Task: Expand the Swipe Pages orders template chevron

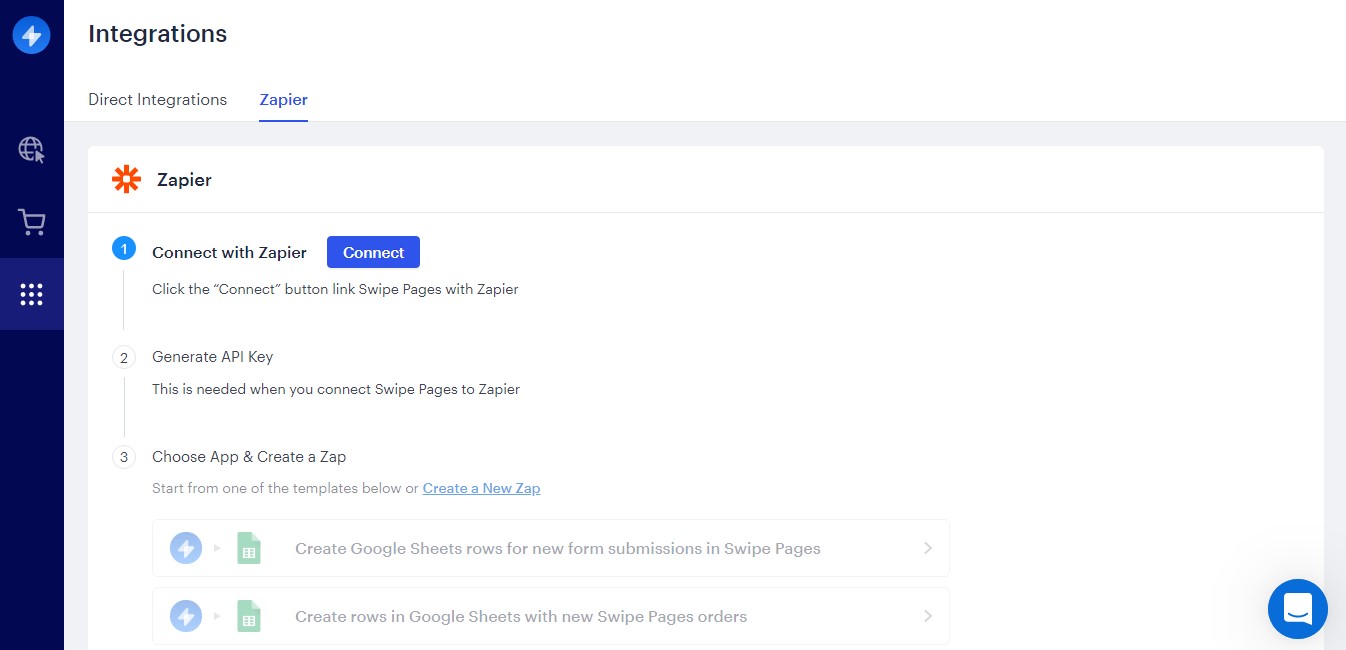Action: click(x=928, y=616)
